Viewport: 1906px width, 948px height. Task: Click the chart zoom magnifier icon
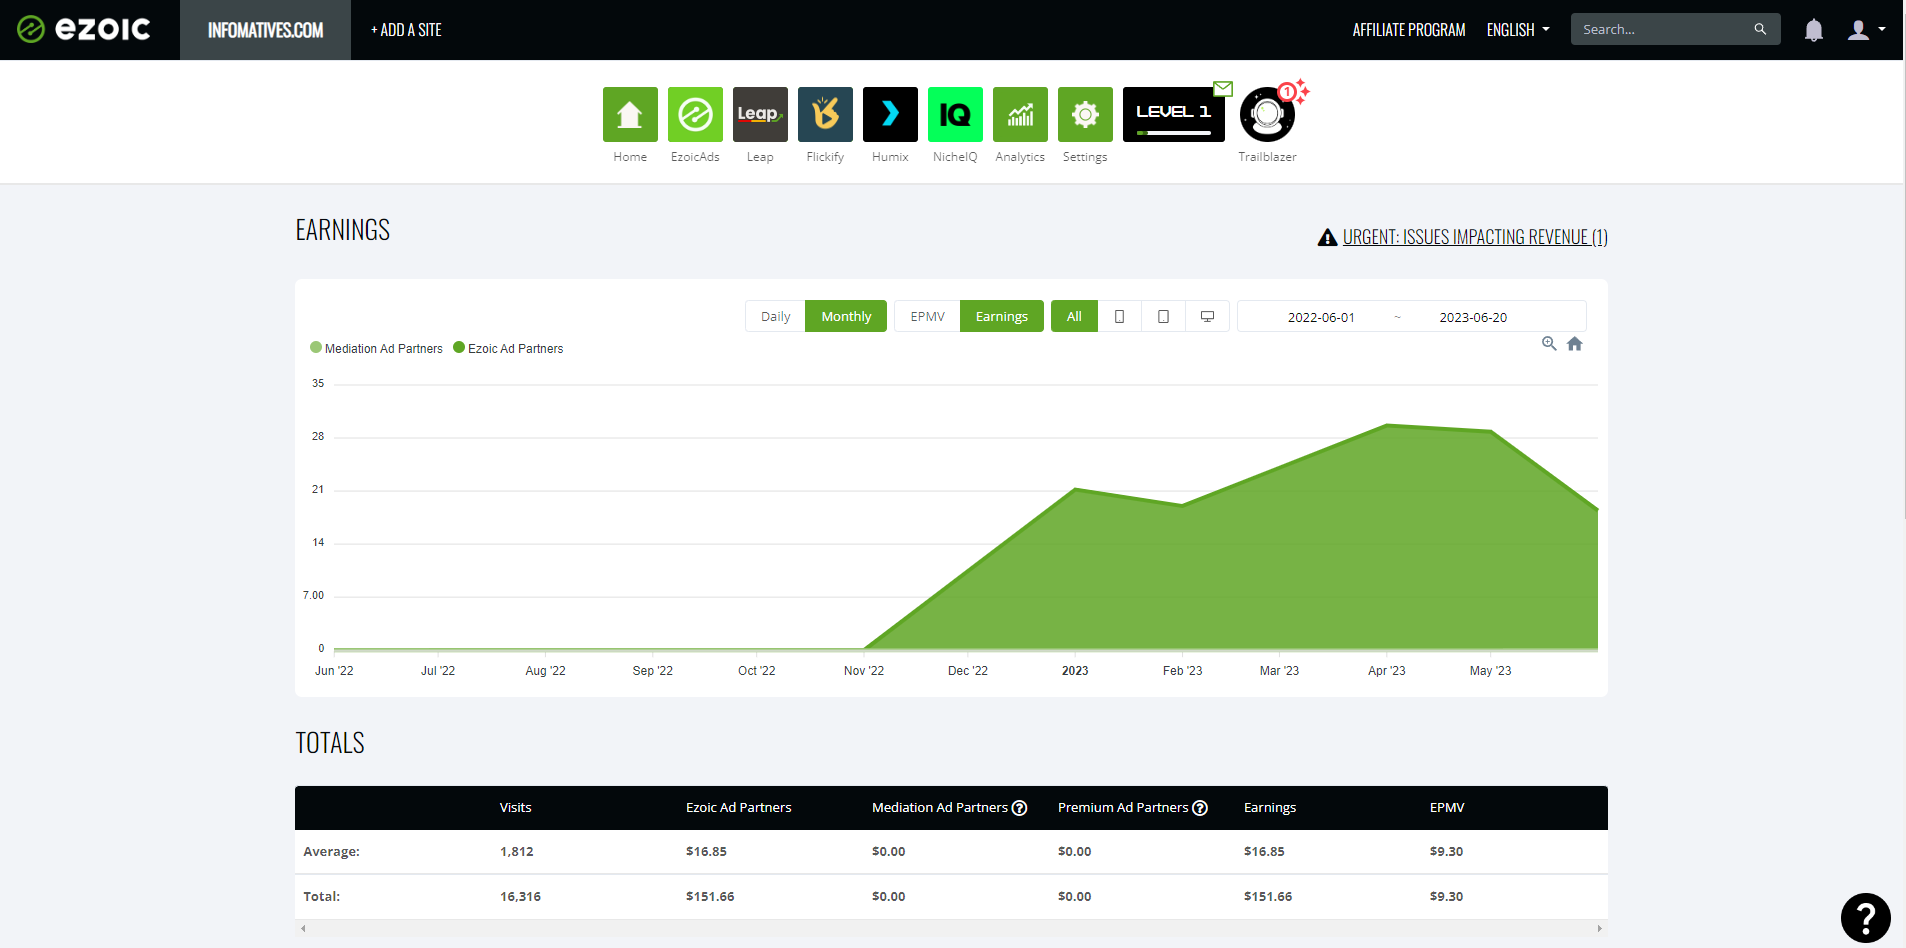click(1549, 344)
